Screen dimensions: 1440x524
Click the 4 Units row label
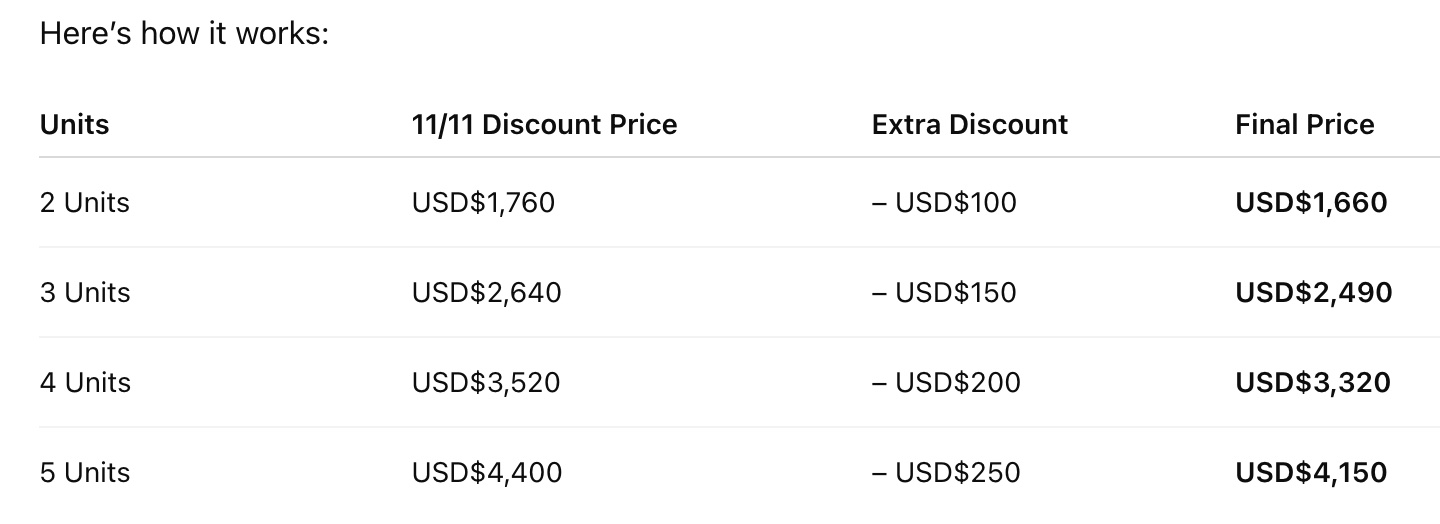[x=85, y=383]
